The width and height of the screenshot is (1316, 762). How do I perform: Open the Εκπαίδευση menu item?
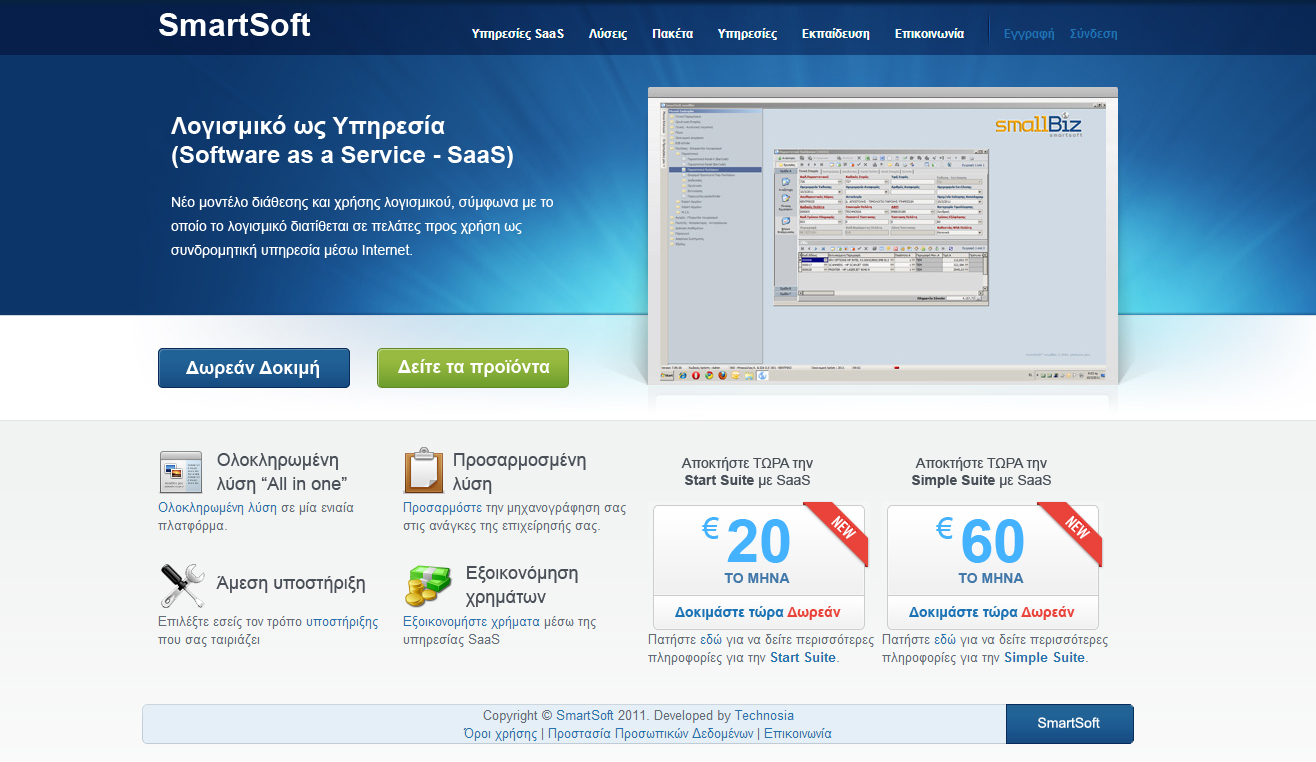(x=836, y=33)
